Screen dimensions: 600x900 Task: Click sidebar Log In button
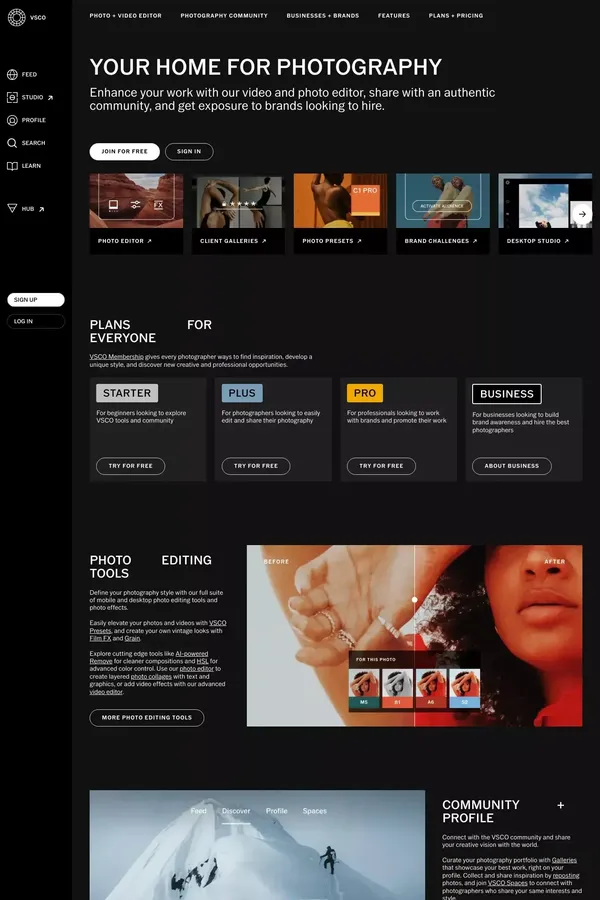pyautogui.click(x=36, y=321)
